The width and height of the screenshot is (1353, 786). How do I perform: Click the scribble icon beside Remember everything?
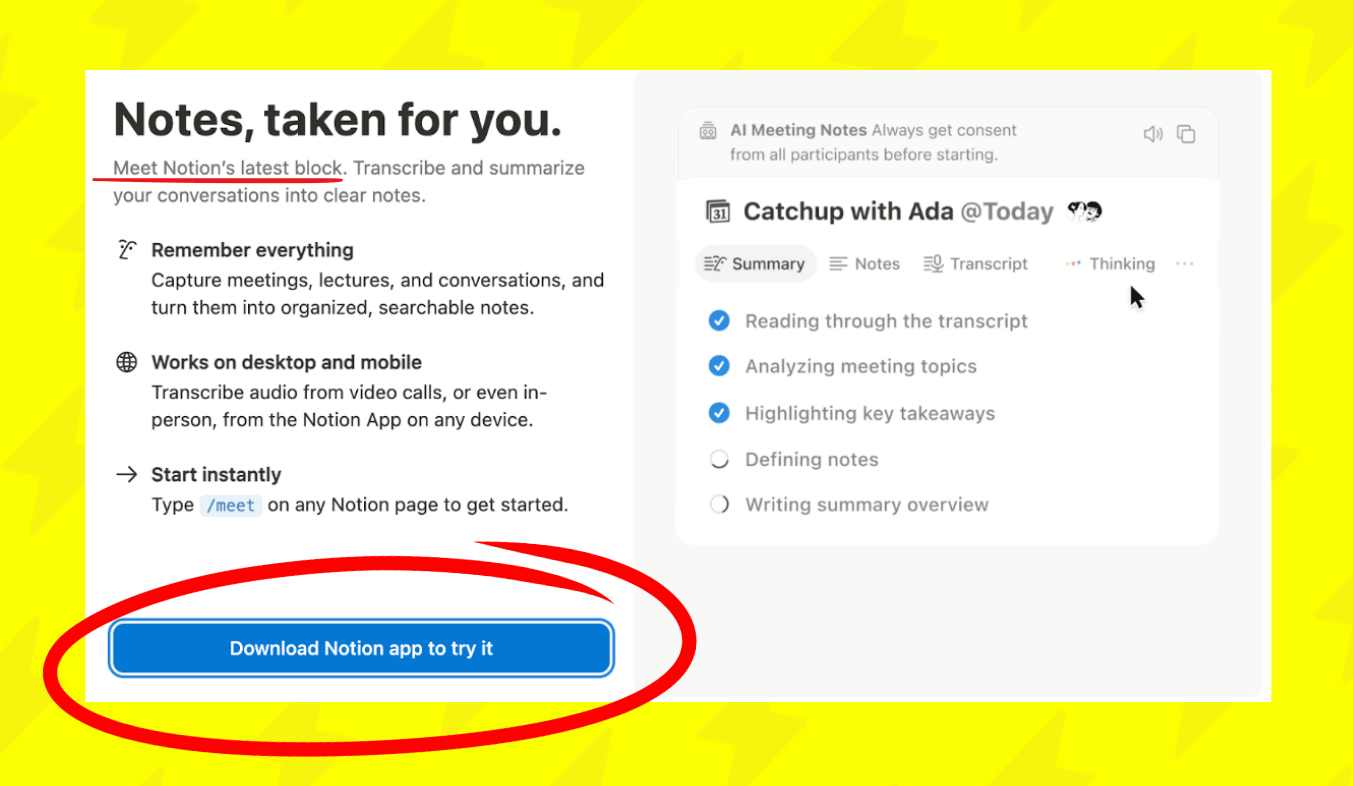coord(127,250)
